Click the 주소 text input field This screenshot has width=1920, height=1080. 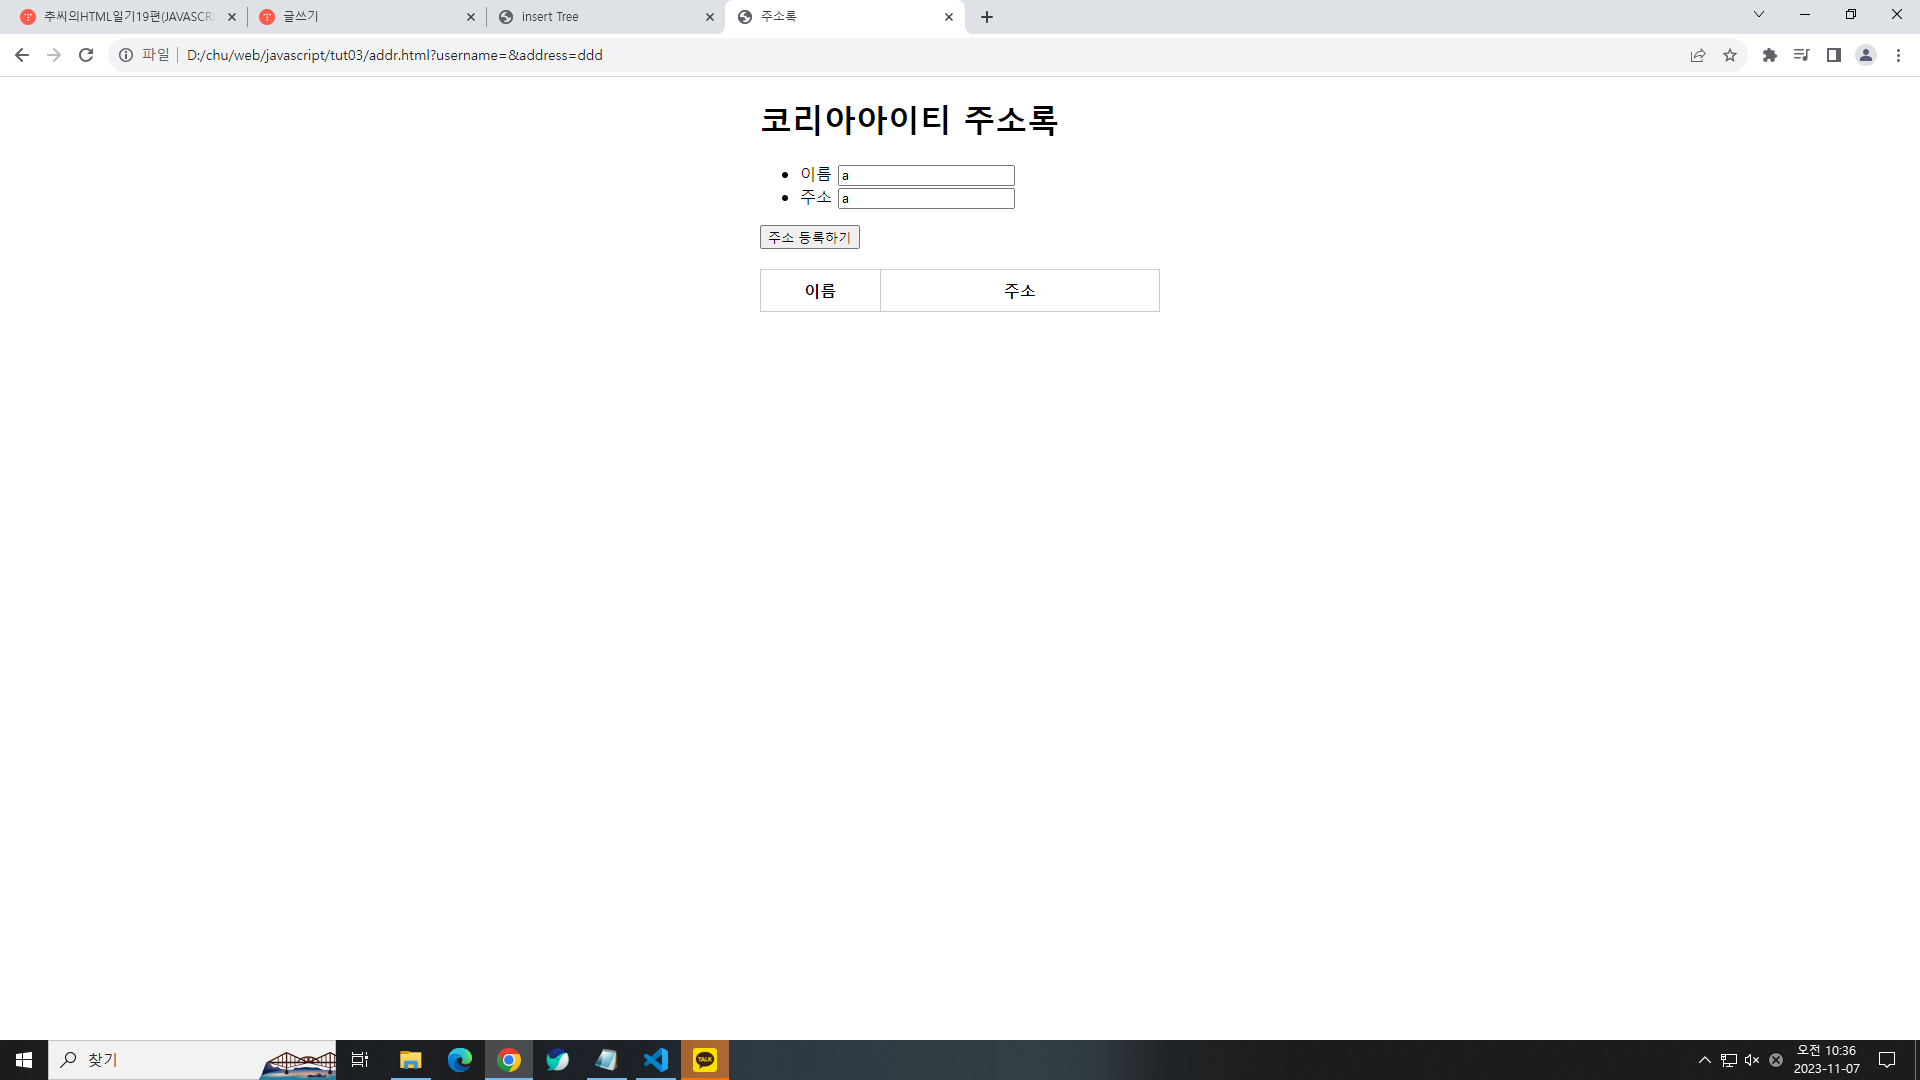926,198
